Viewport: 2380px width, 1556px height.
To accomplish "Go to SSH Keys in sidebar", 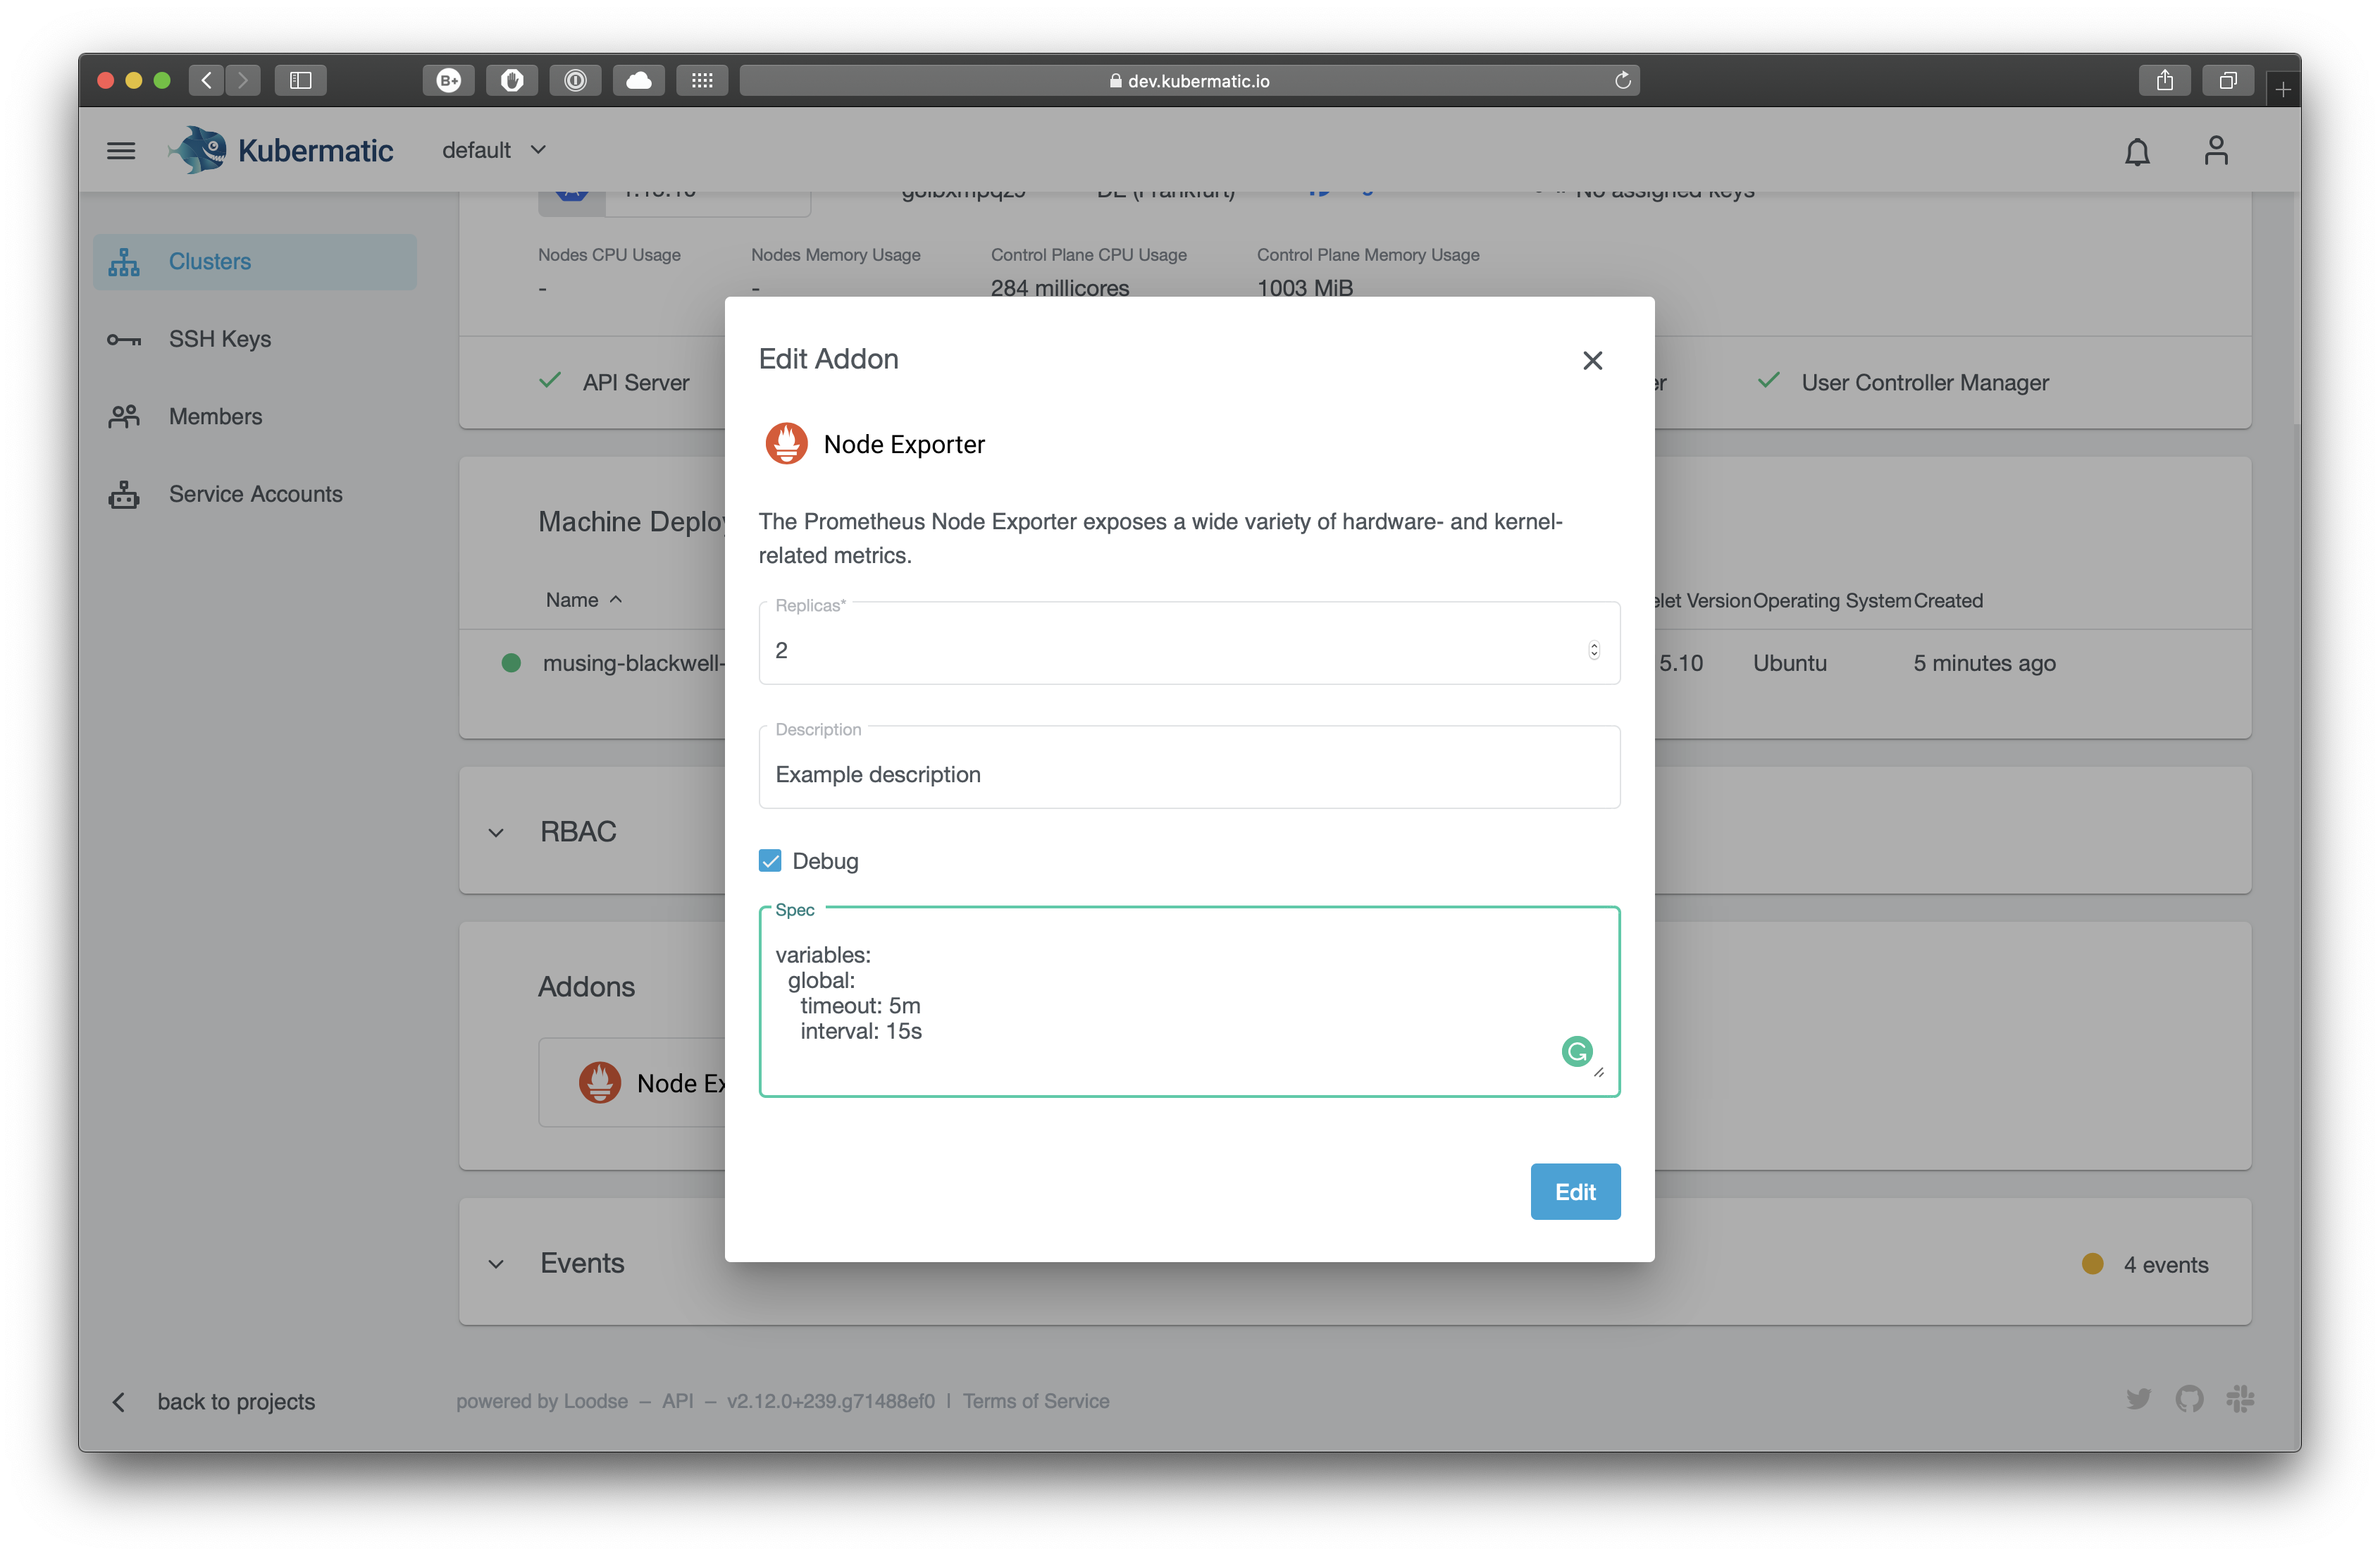I will (x=219, y=339).
